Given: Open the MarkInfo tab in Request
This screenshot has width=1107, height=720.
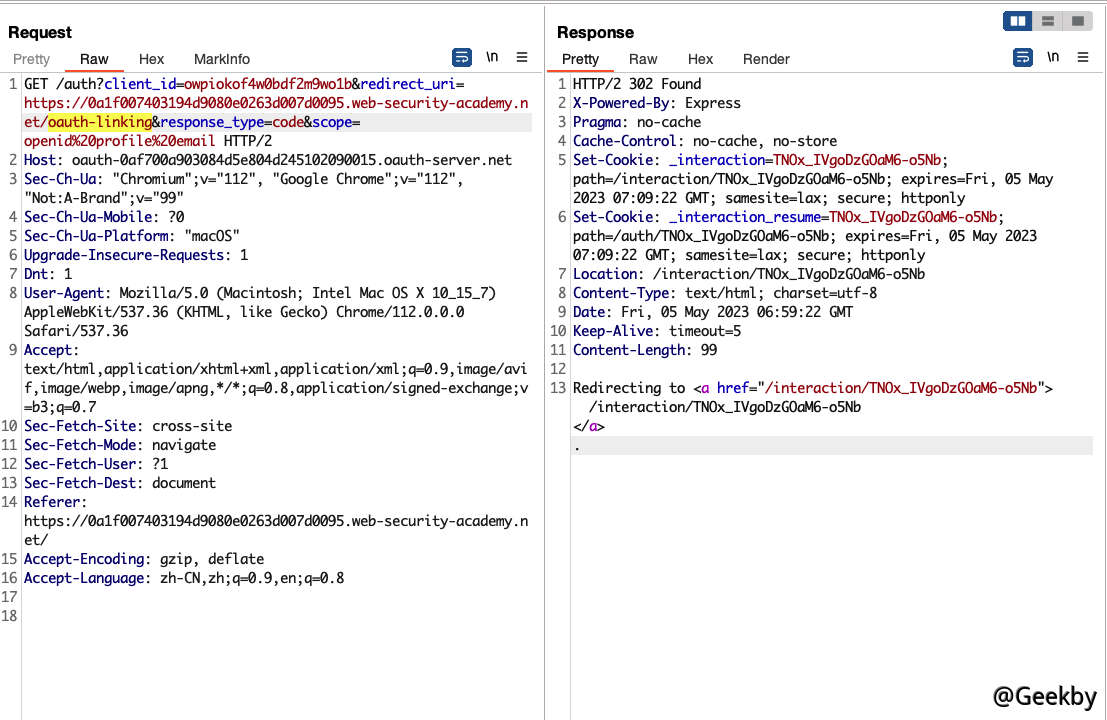Looking at the screenshot, I should pos(222,59).
